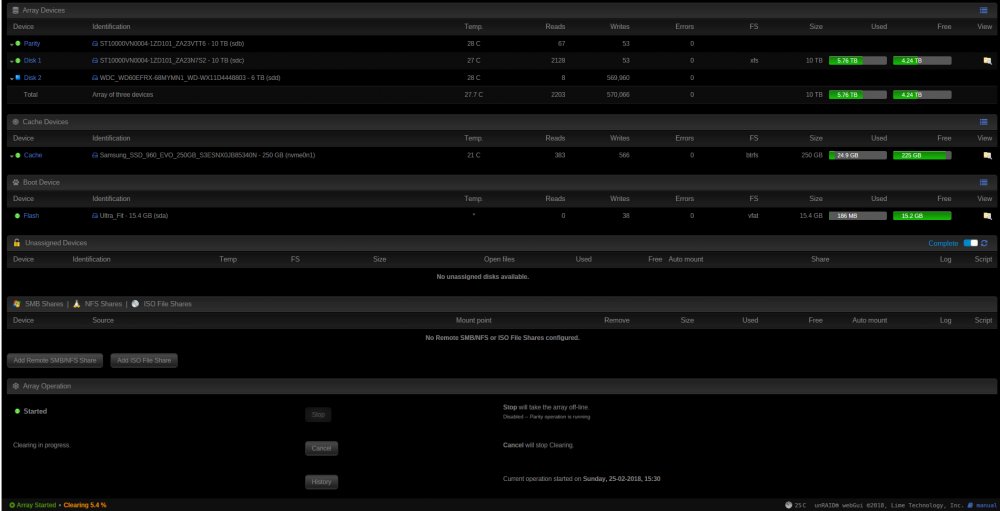Image resolution: width=1000 pixels, height=511 pixels.
Task: Click Disk 1 free space bar 4.24 TB
Action: (x=922, y=61)
